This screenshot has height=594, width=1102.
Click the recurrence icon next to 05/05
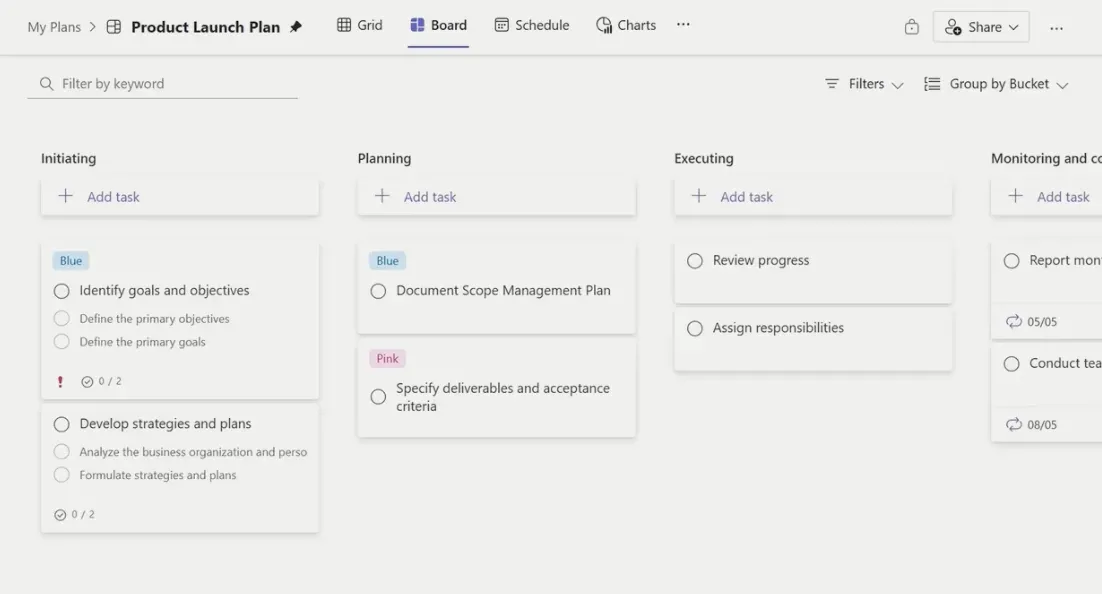[x=1013, y=322]
